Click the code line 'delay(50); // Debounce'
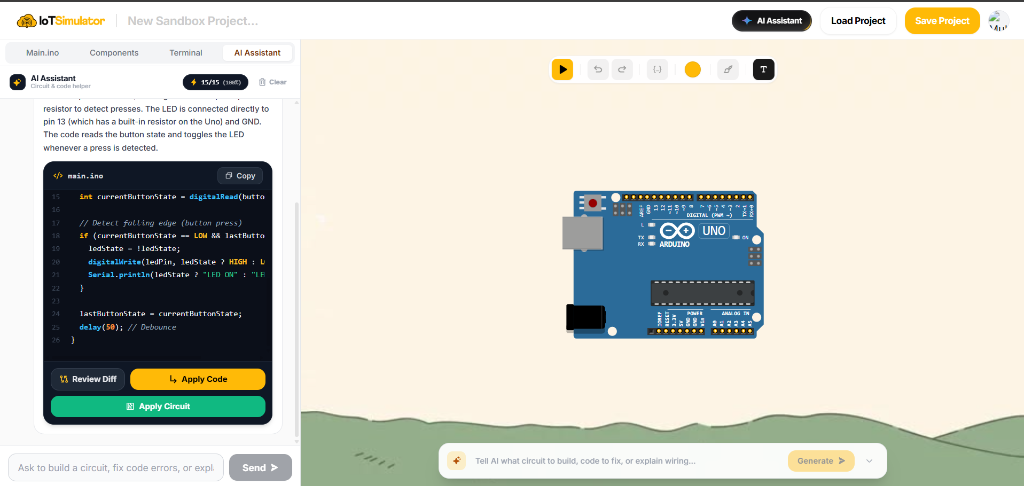 point(128,327)
